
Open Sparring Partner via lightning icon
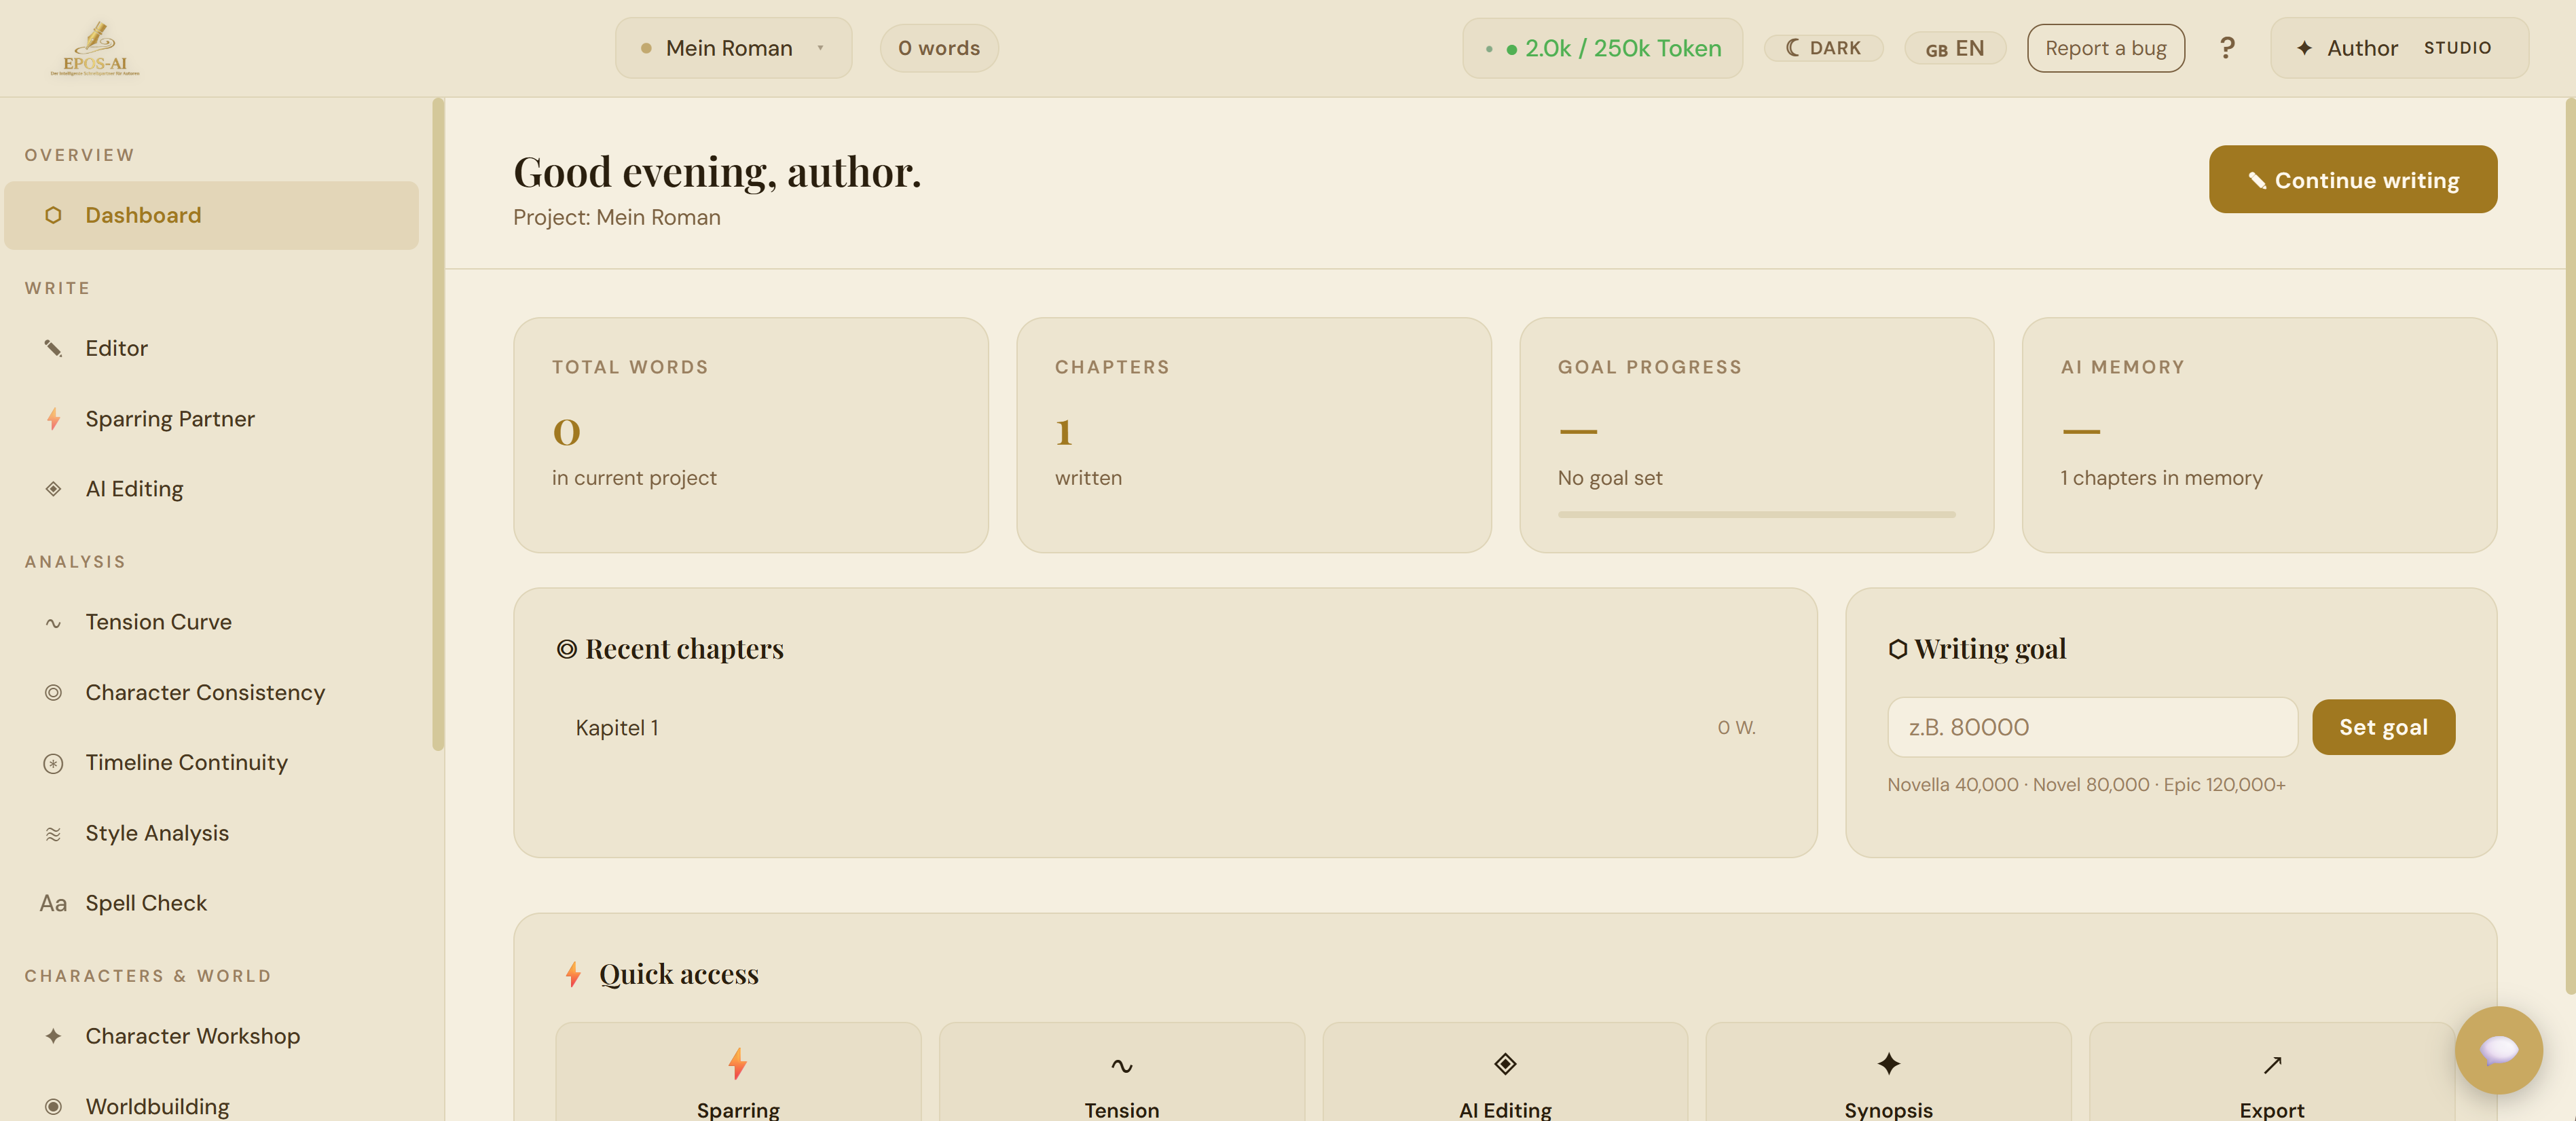(53, 419)
